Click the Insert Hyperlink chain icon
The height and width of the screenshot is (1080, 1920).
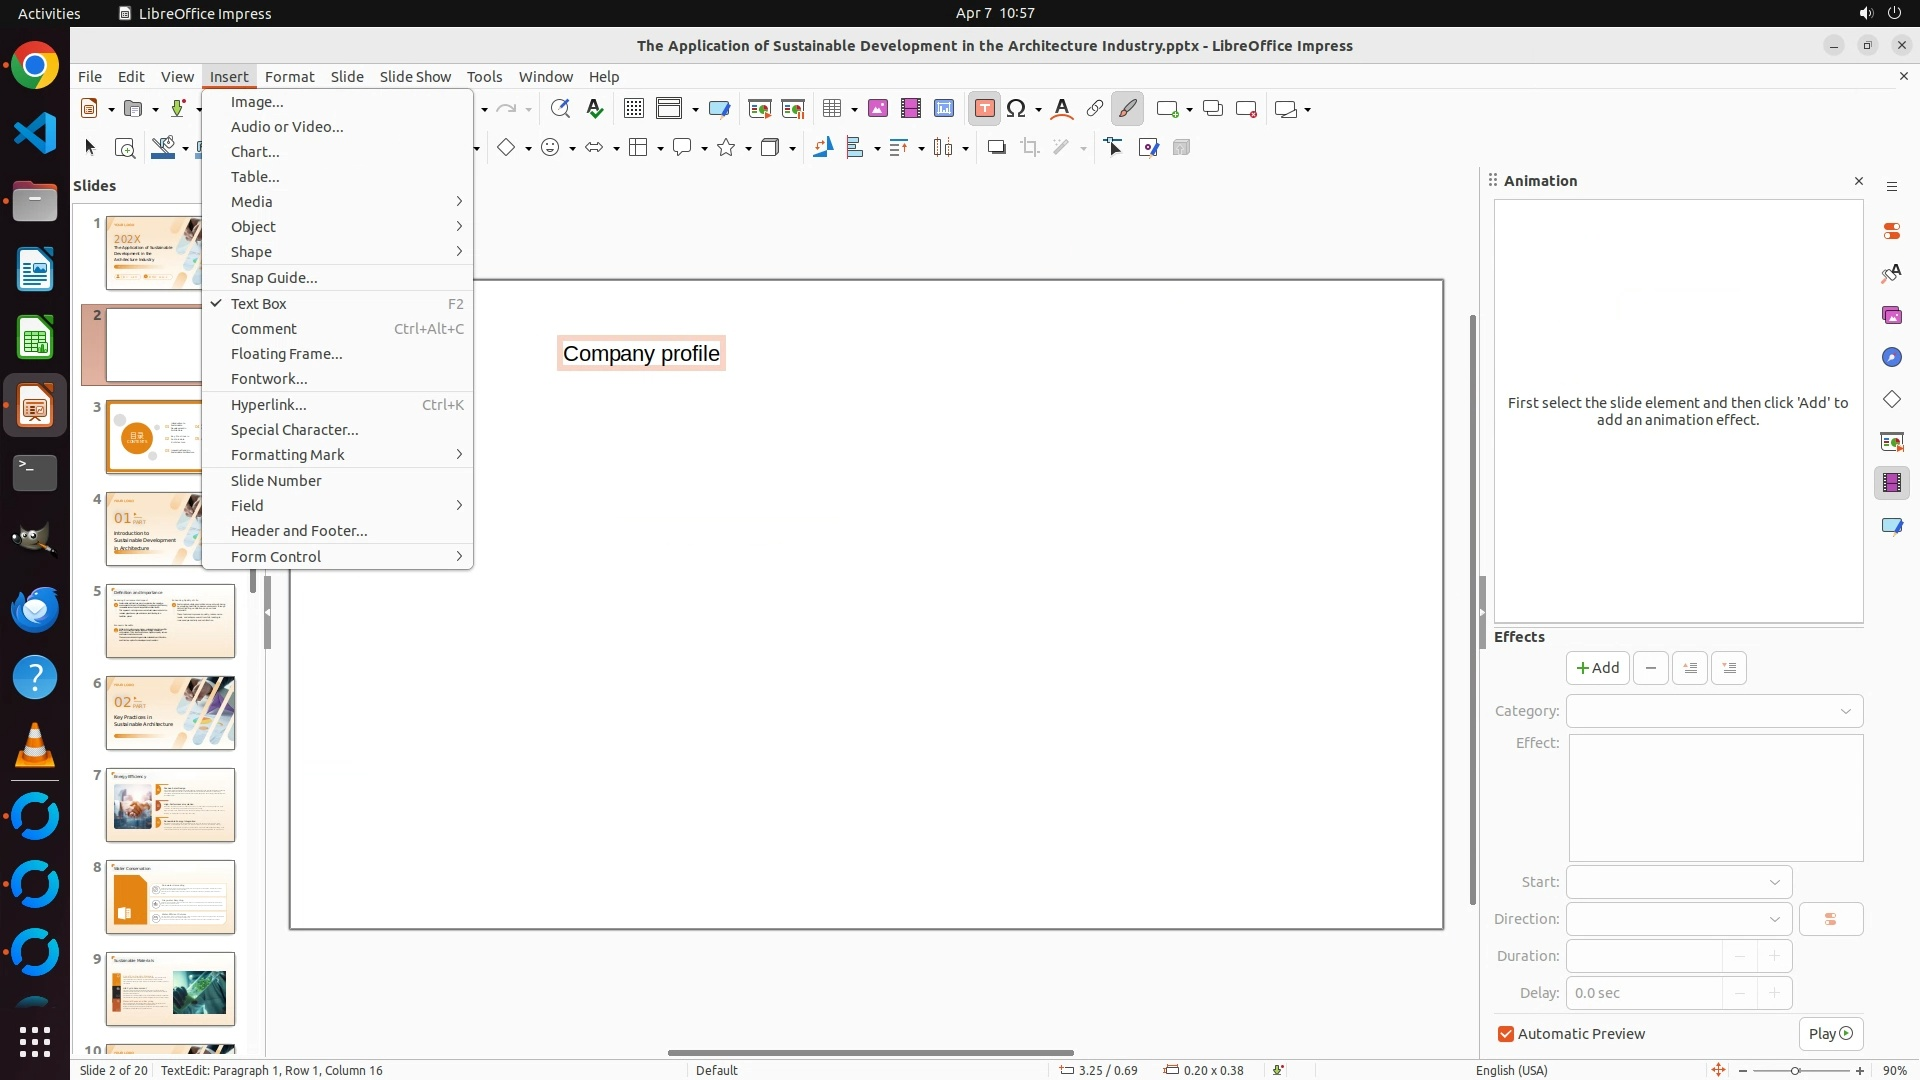point(1094,109)
